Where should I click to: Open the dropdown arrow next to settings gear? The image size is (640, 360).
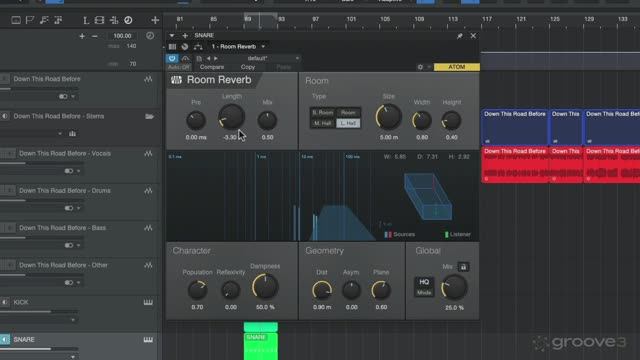pyautogui.click(x=429, y=67)
